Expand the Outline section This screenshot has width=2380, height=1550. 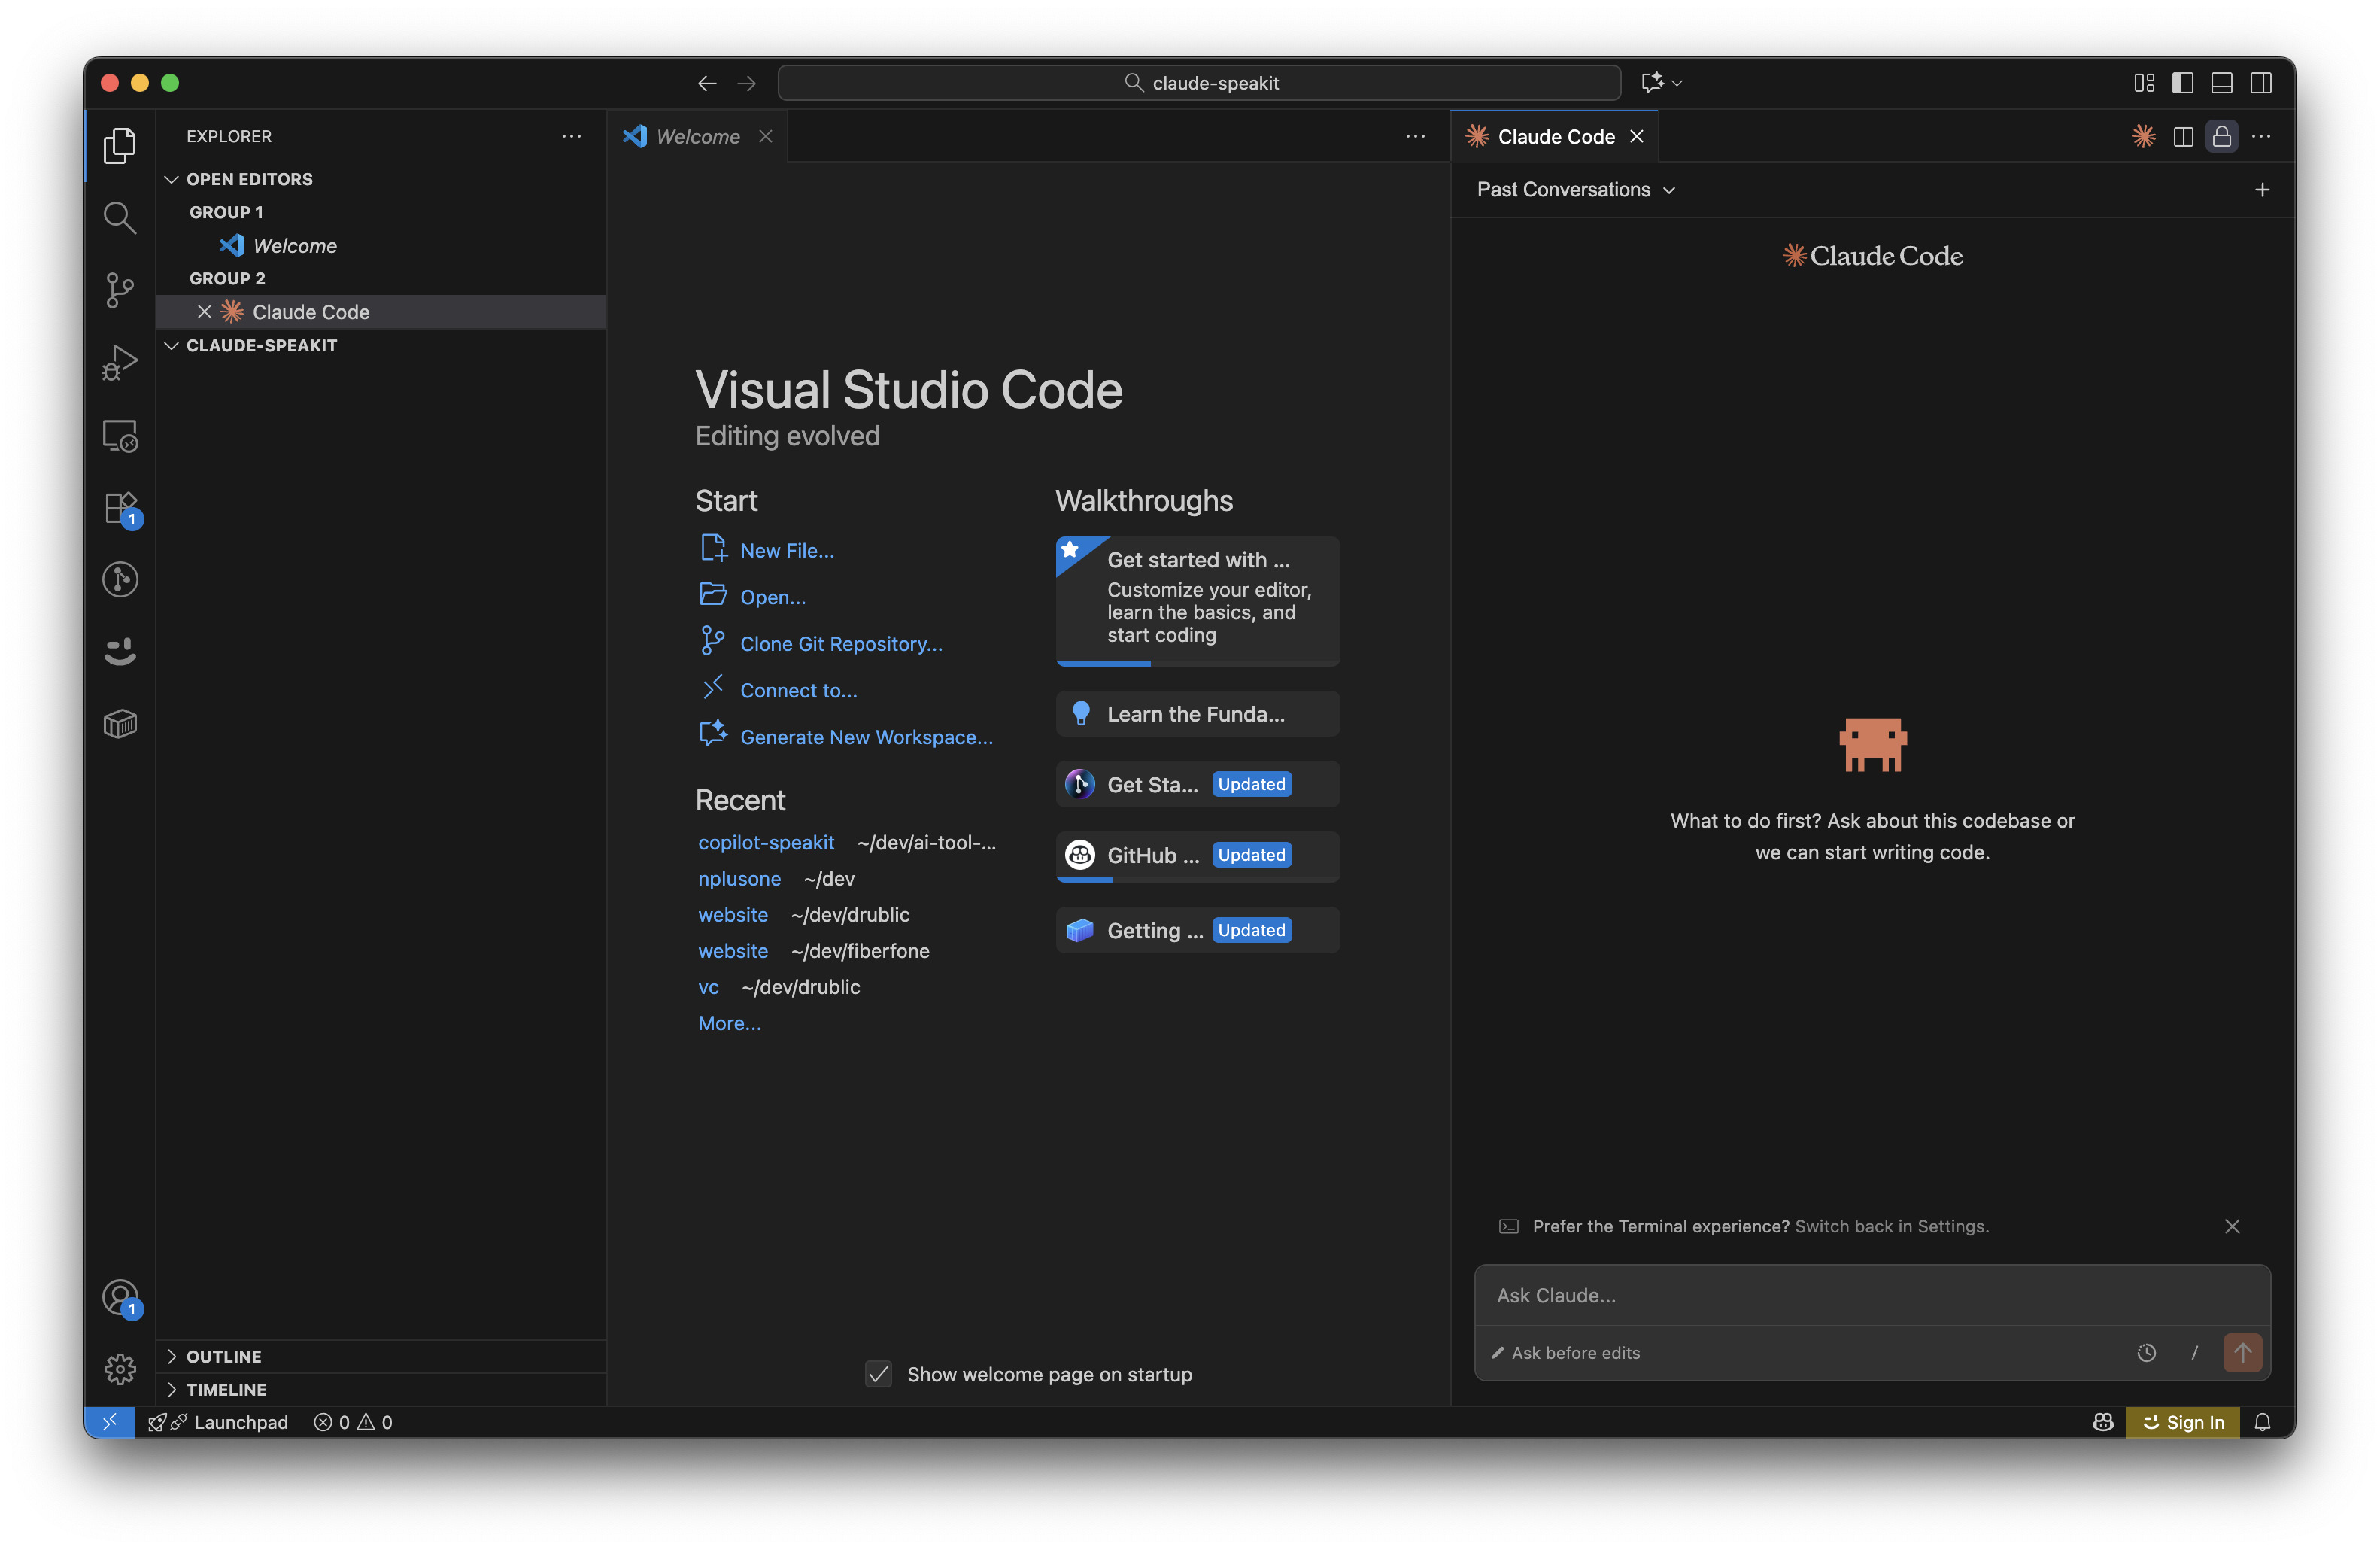click(x=224, y=1356)
